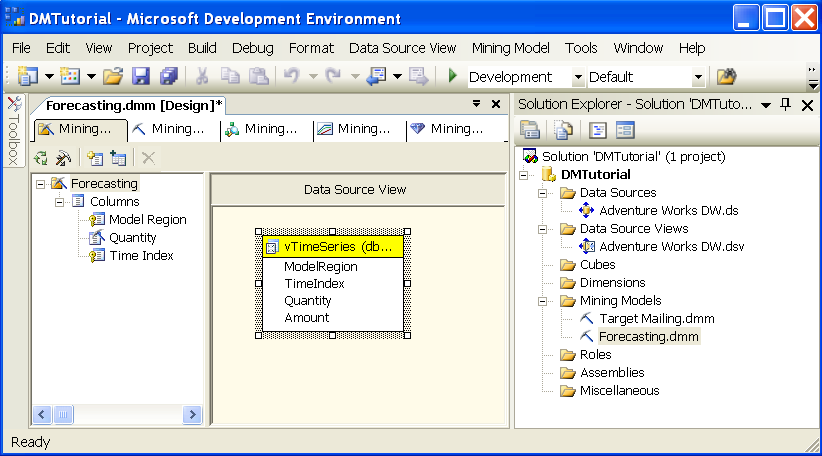This screenshot has width=822, height=456.
Task: Click the Add New Item toolbar icon
Action: (x=70, y=77)
